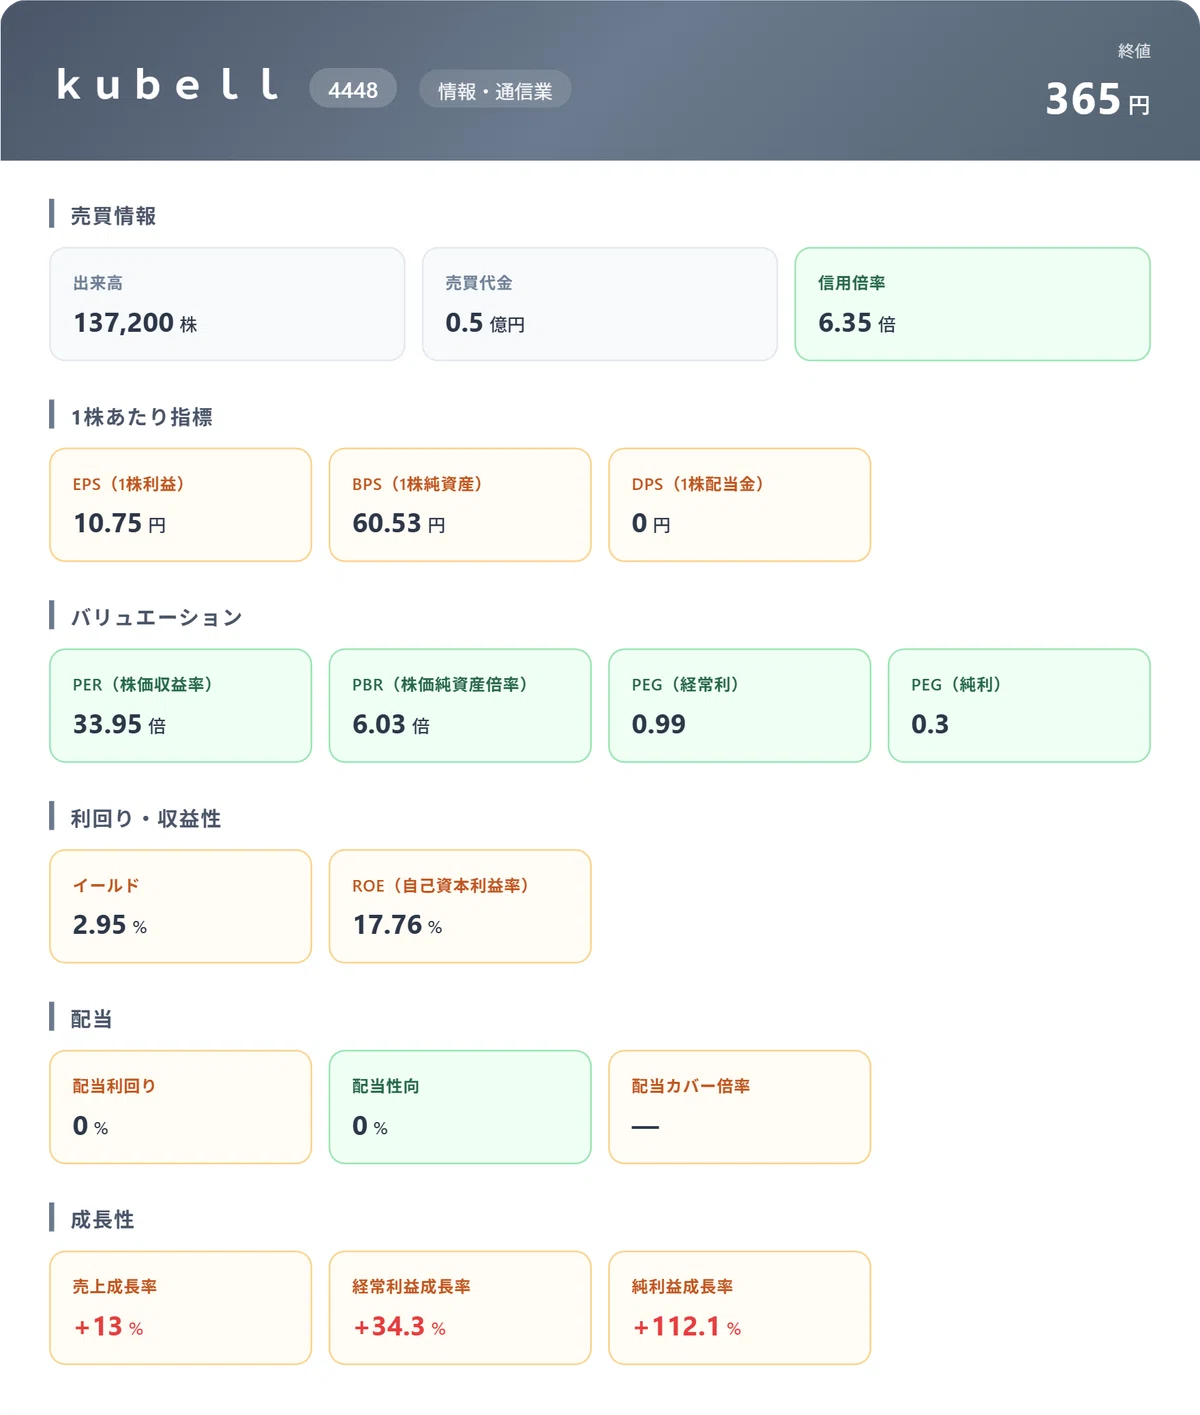Click the 1株あたり指標 section heading
1200x1415 pixels.
(141, 416)
